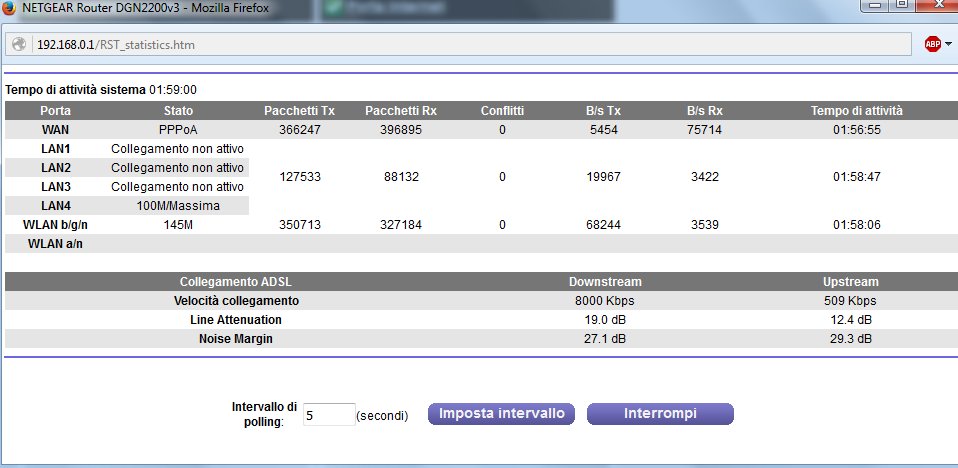
Task: Click the Collegamento ADSL header
Action: coord(236,282)
